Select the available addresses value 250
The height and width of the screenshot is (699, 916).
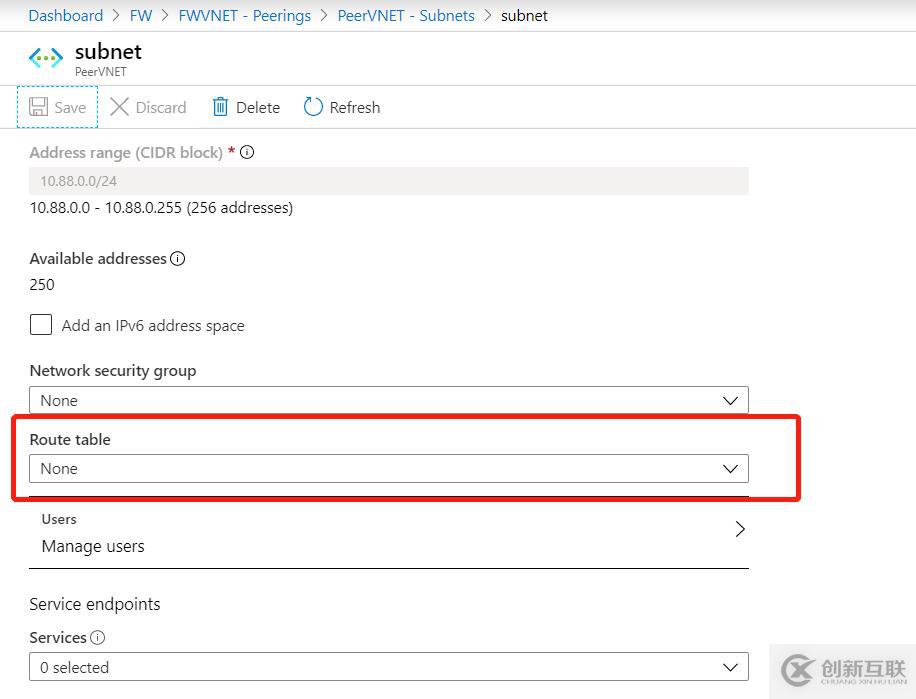41,284
